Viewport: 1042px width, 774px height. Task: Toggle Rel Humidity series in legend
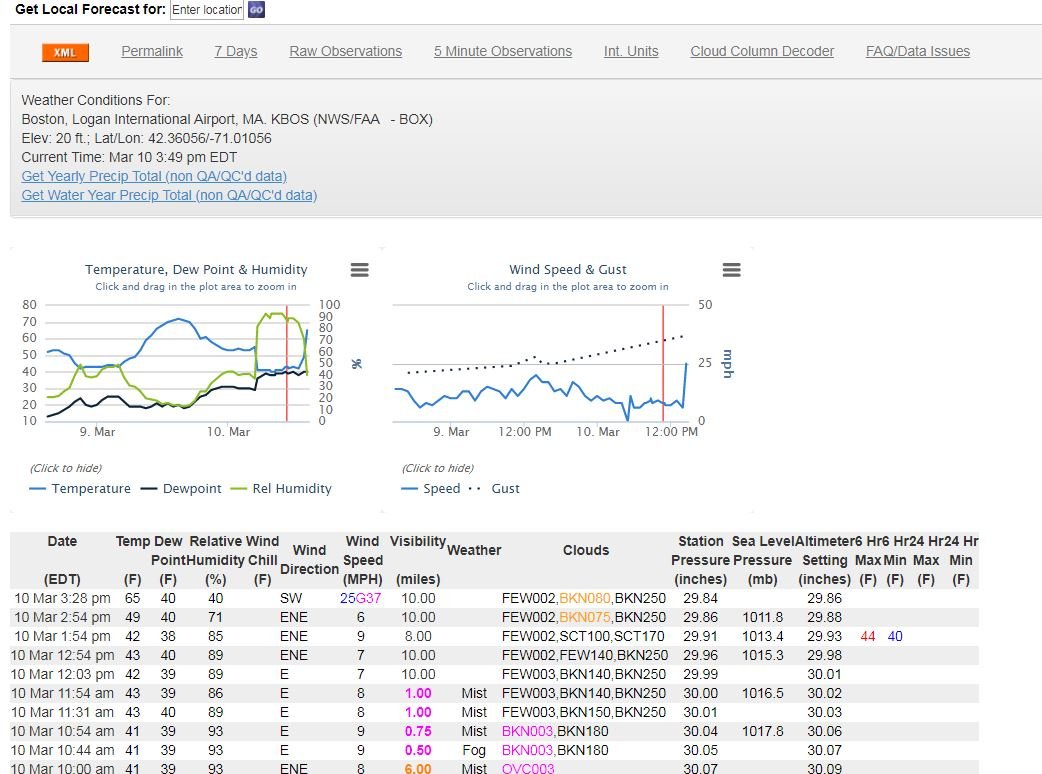[x=280, y=488]
